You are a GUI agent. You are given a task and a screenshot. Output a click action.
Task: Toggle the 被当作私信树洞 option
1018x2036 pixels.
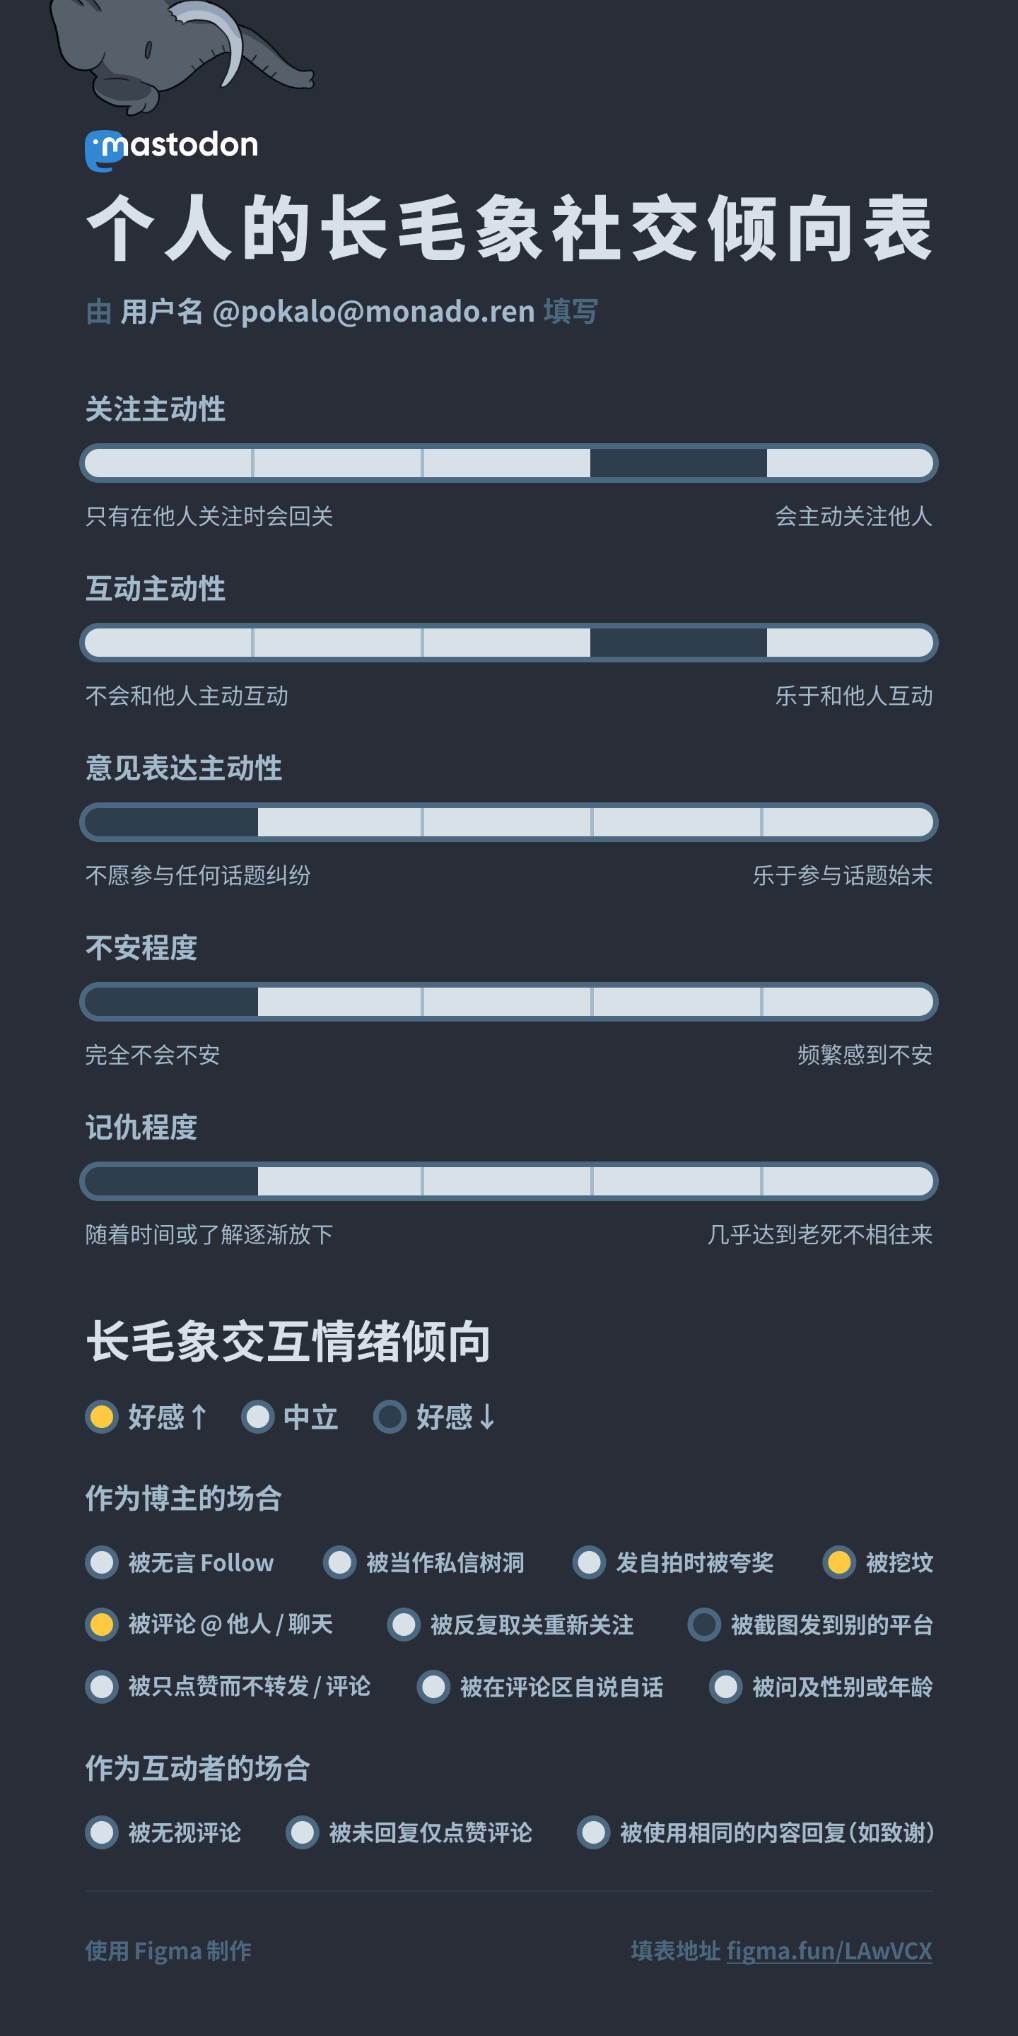[x=340, y=1562]
